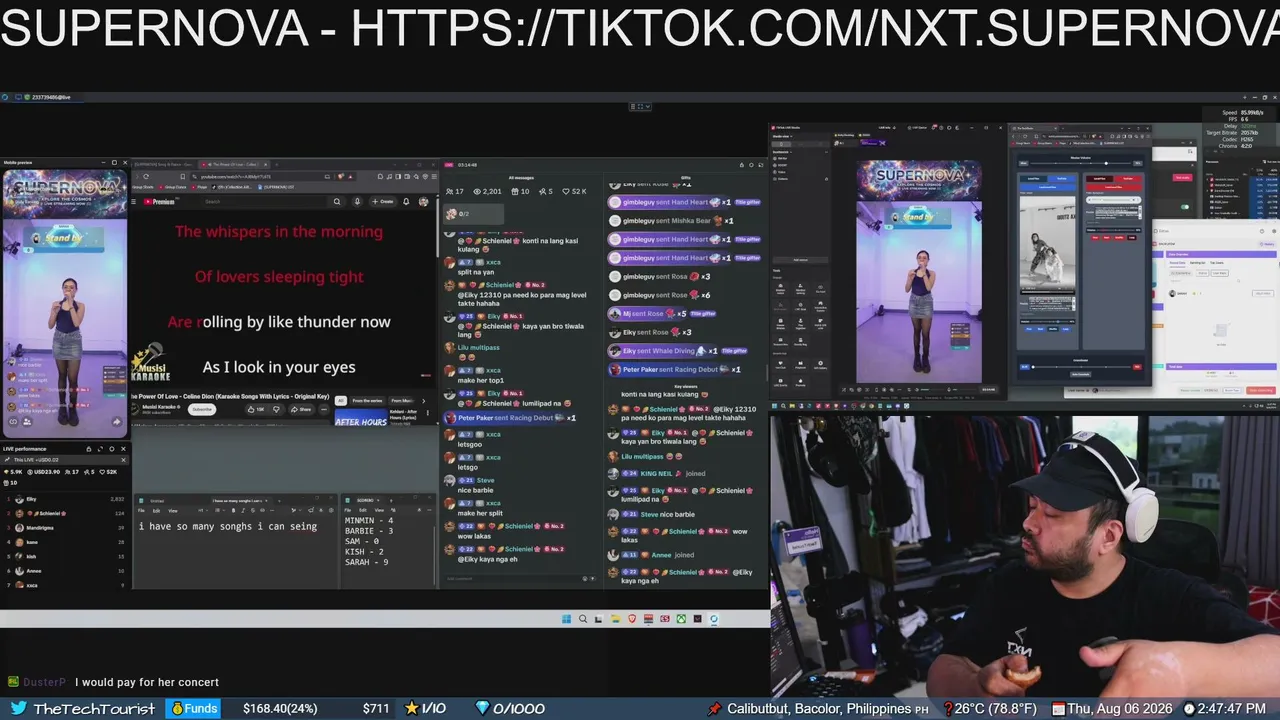This screenshot has height=720, width=1280.
Task: Open KING NEIL in Key viewers
Action: [x=657, y=473]
